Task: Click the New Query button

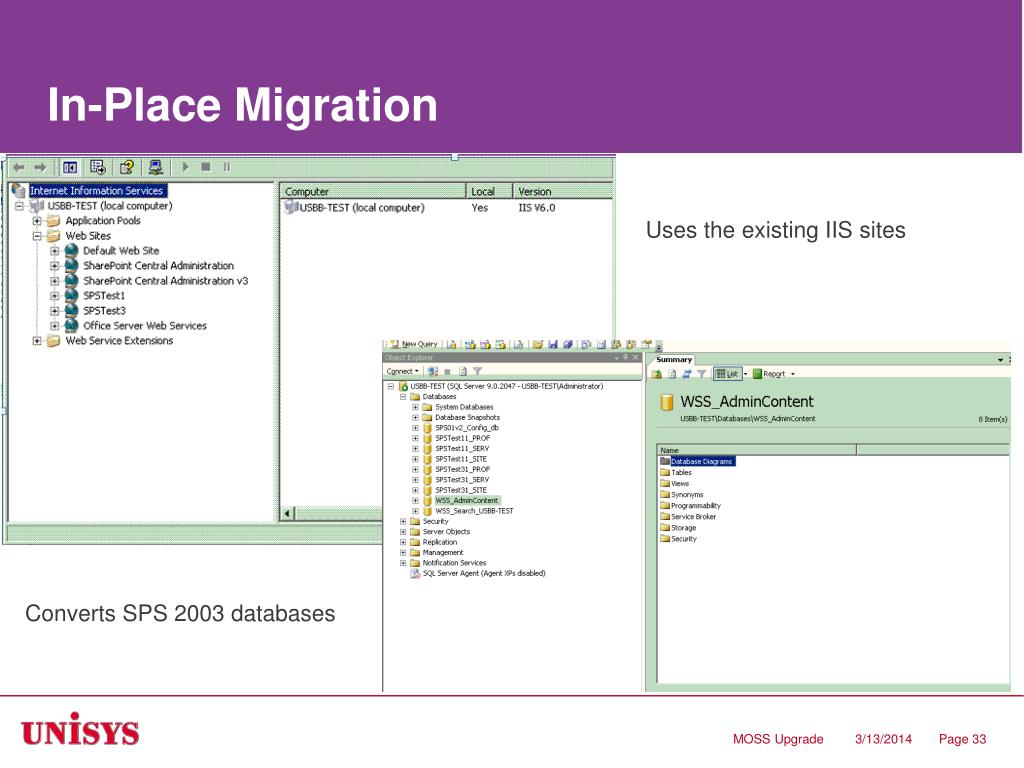Action: (414, 344)
